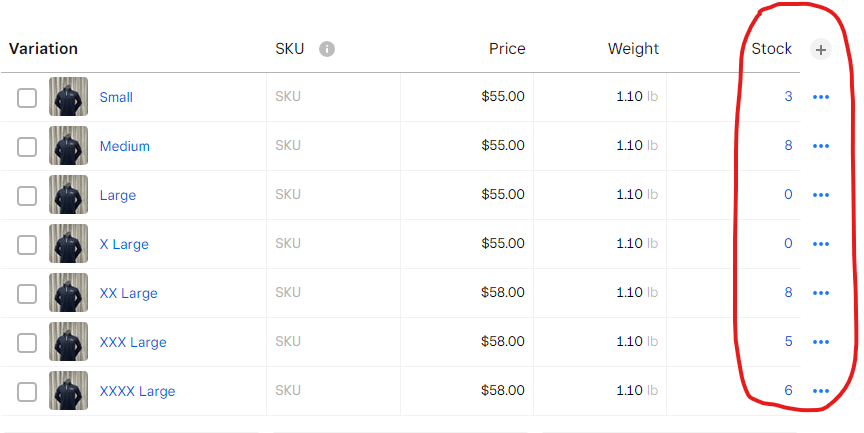Open the Medium variation link

click(125, 146)
